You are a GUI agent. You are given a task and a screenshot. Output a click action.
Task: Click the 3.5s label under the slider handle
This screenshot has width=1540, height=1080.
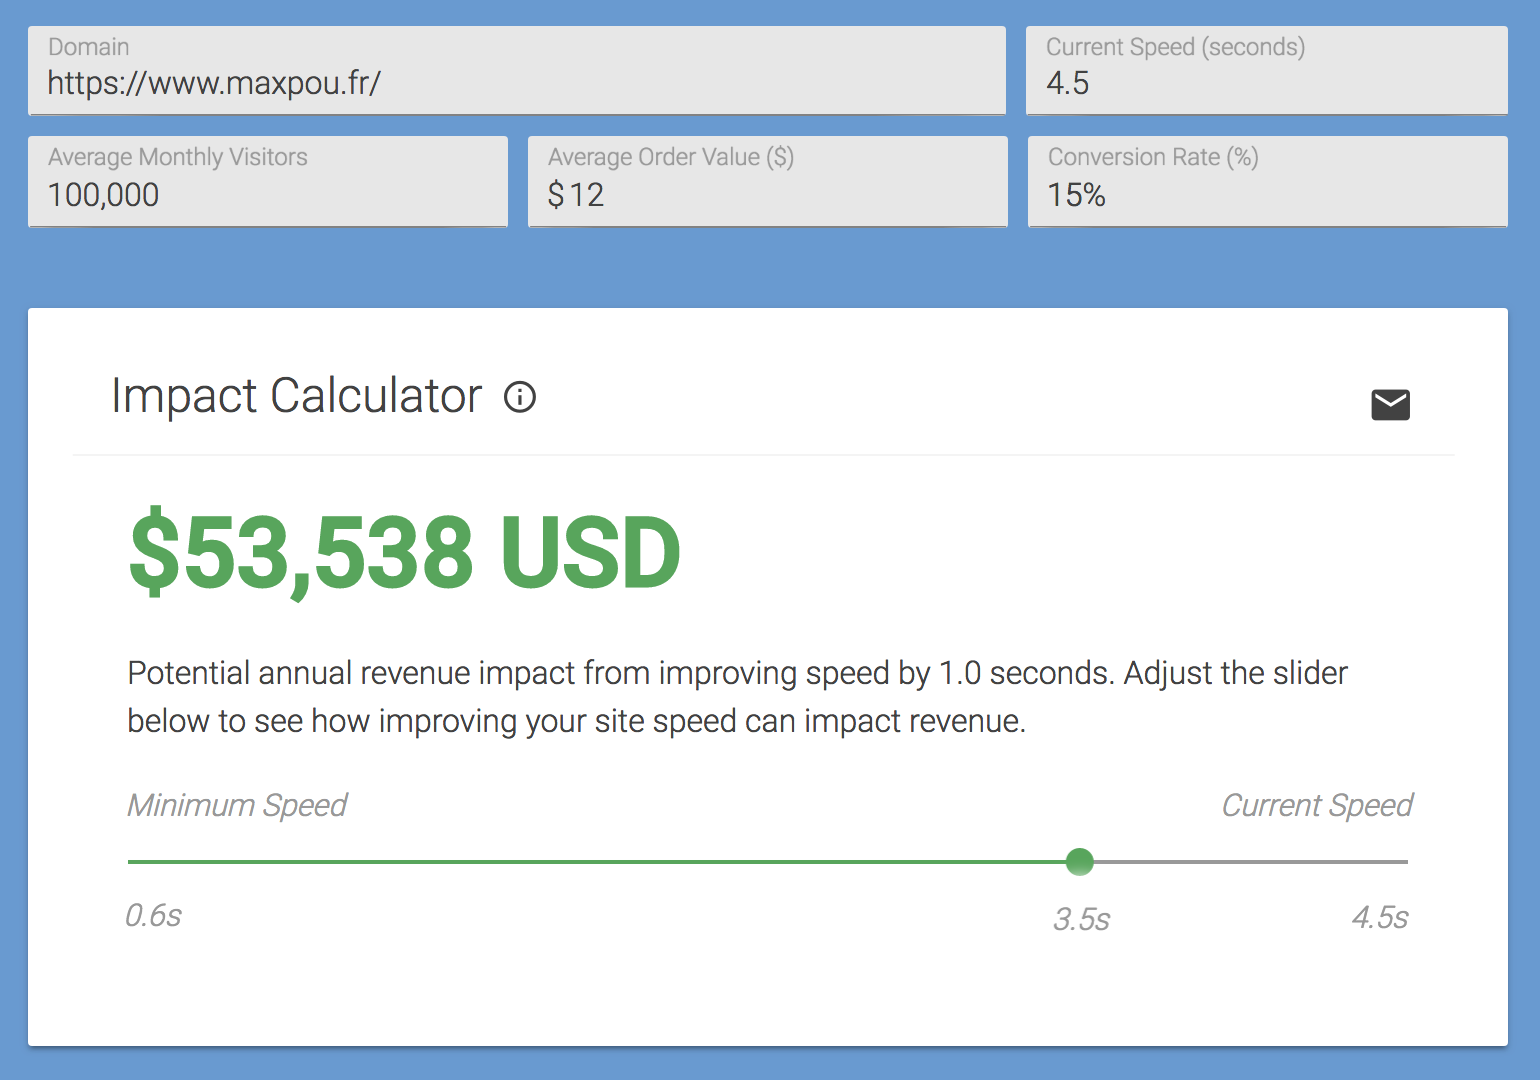click(1081, 920)
